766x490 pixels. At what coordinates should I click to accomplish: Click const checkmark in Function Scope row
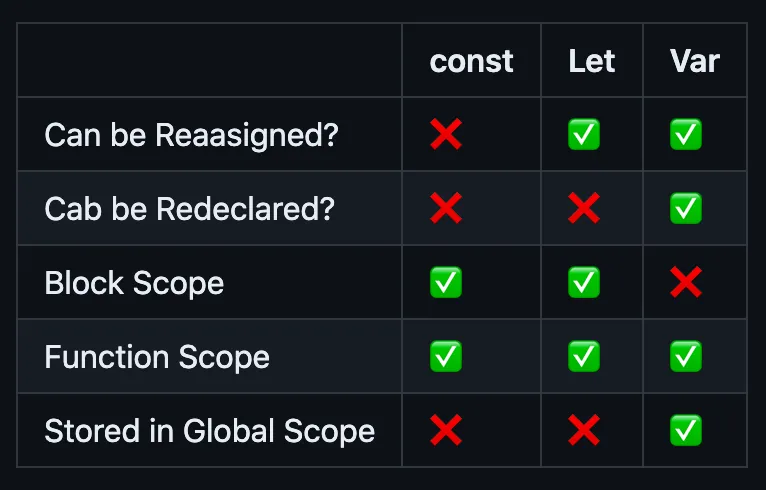(446, 356)
